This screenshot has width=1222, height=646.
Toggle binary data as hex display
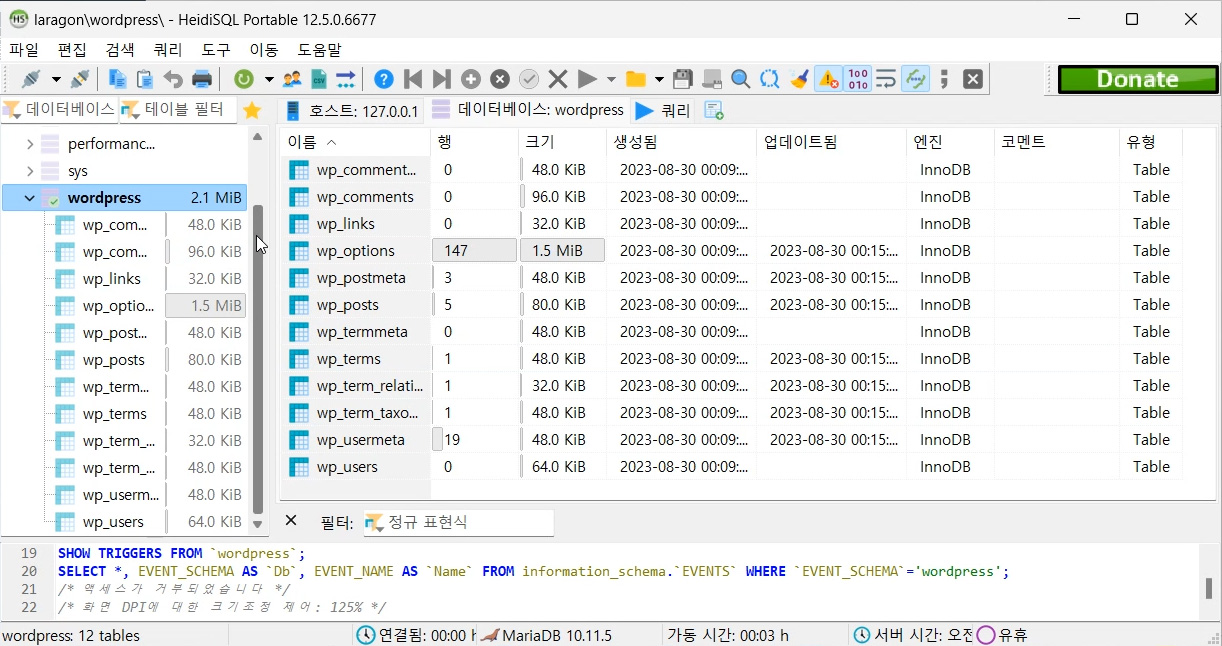pyautogui.click(x=857, y=79)
